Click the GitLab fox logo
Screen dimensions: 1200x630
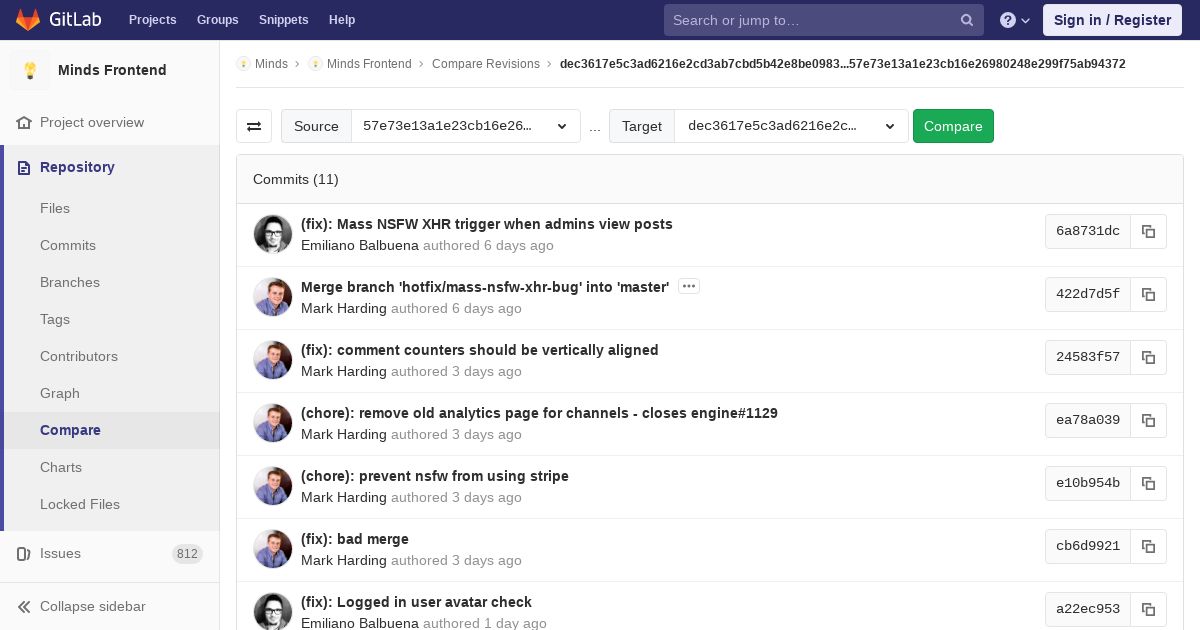click(28, 20)
